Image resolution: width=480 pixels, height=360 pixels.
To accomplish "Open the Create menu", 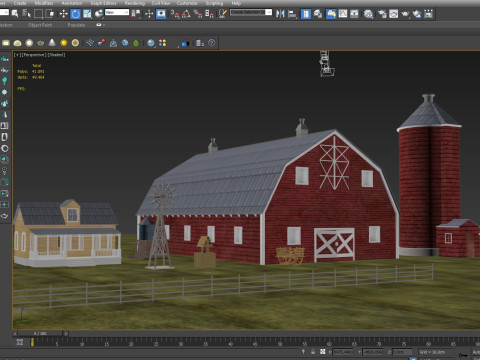I will tap(20, 3).
